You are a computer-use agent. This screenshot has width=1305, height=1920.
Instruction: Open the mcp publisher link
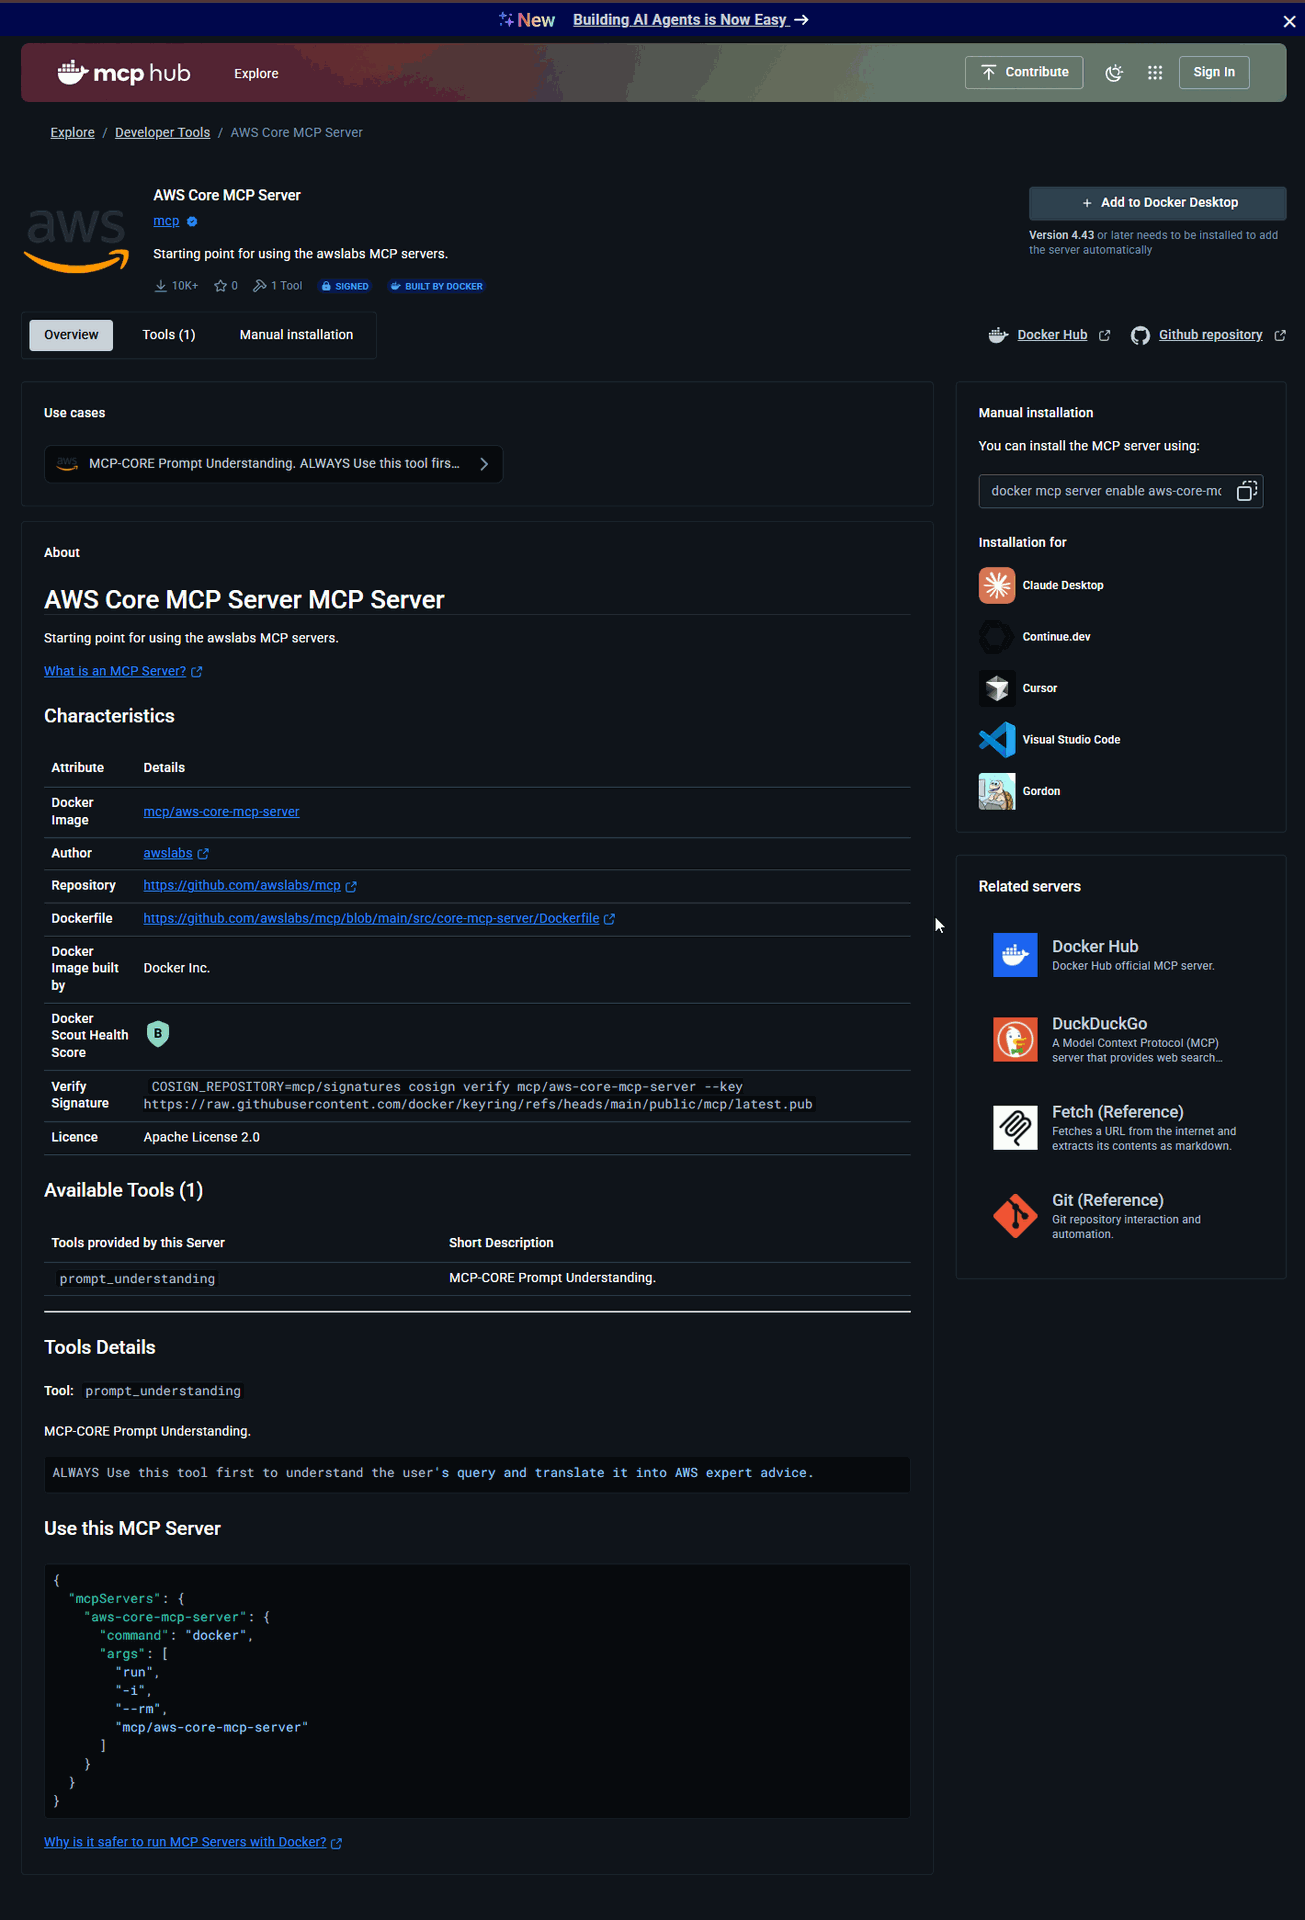[x=166, y=221]
